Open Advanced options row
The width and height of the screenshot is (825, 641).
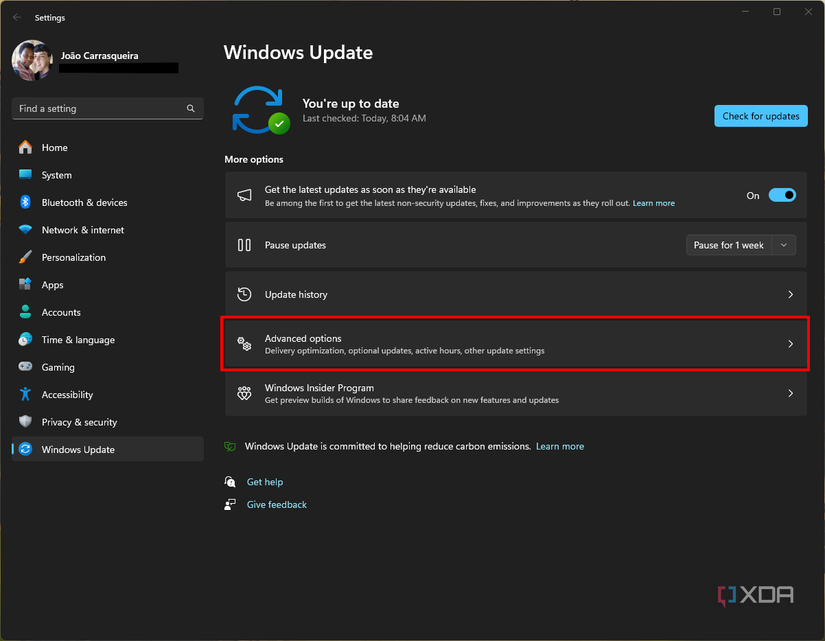tap(516, 344)
